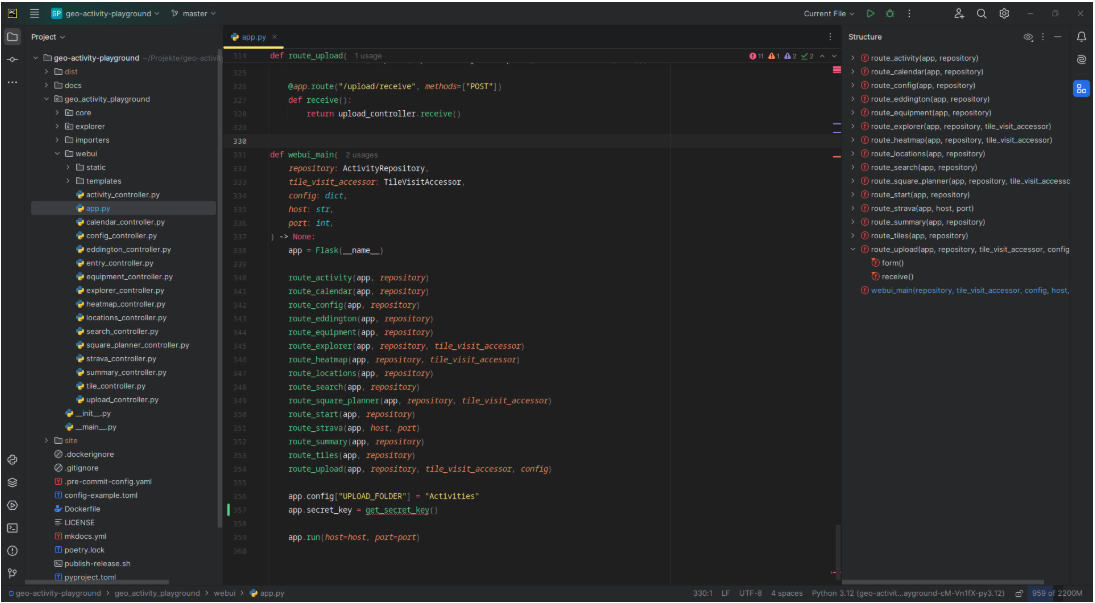Screen dimensions: 1095x603
Task: Open the master branch dropdown
Action: (193, 13)
